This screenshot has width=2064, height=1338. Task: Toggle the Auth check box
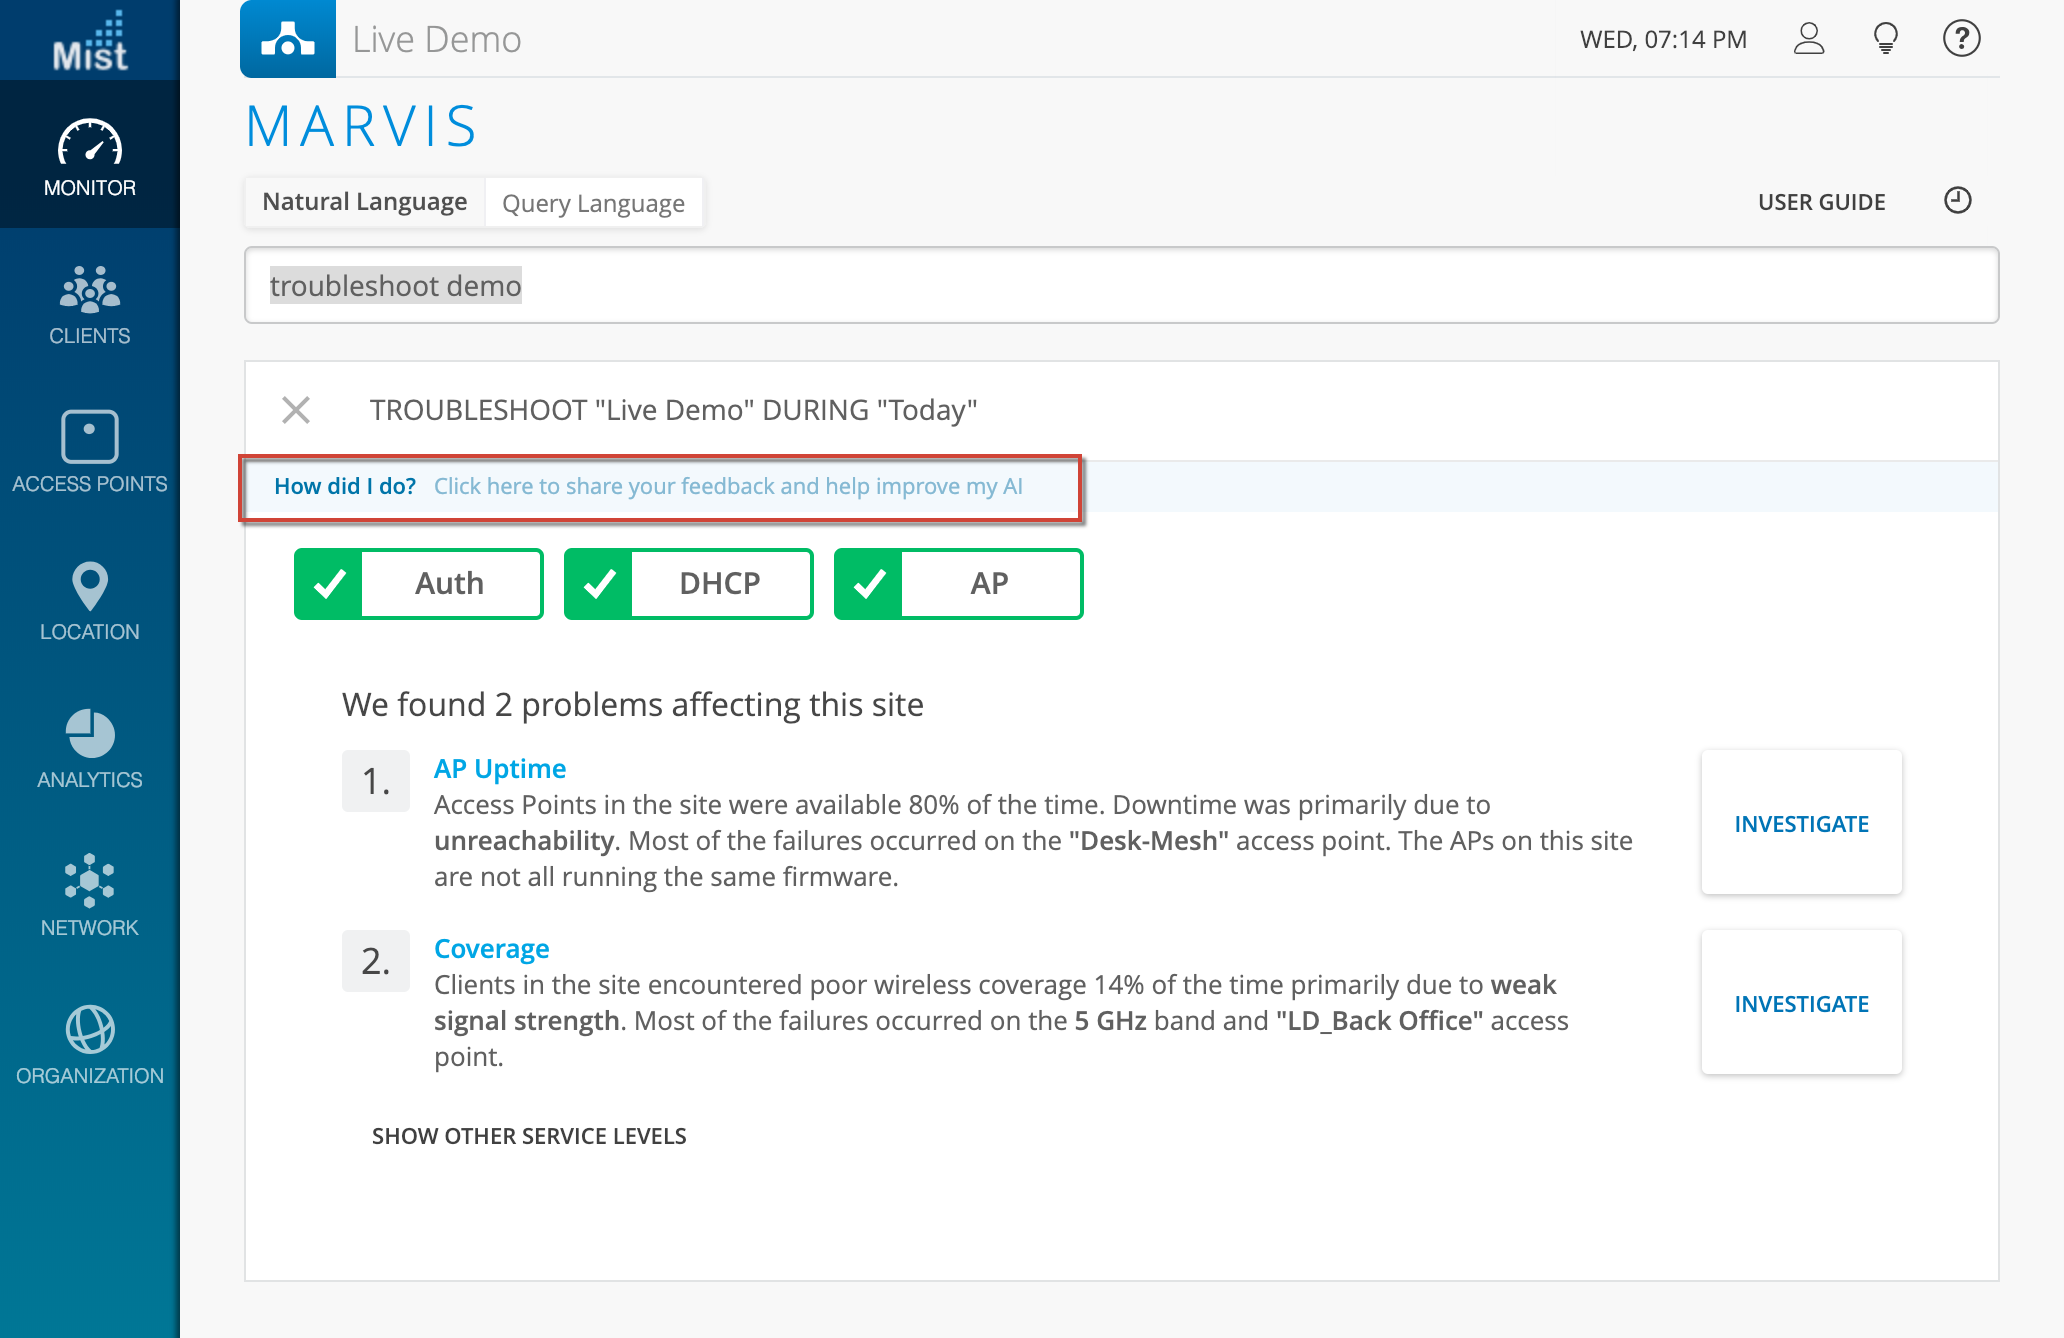(329, 584)
